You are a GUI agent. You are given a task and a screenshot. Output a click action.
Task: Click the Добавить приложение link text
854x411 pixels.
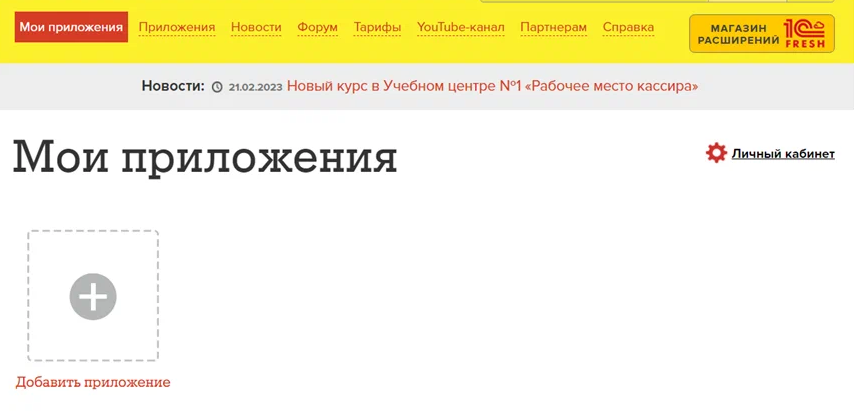pyautogui.click(x=93, y=382)
